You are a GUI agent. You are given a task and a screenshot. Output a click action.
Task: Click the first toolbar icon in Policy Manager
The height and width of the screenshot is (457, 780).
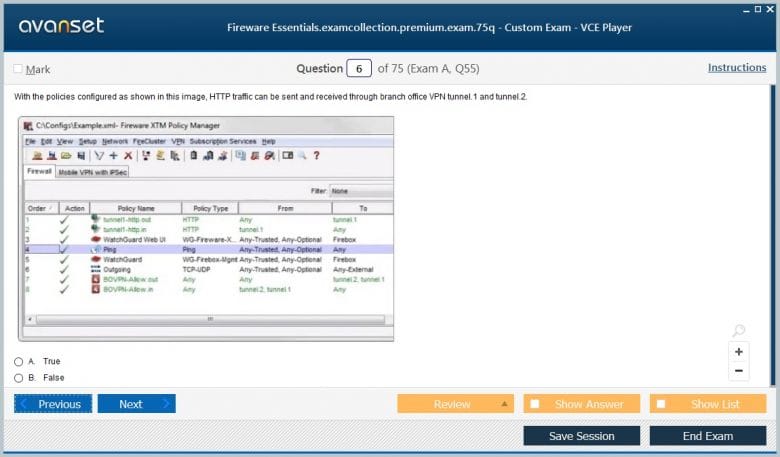tap(37, 156)
